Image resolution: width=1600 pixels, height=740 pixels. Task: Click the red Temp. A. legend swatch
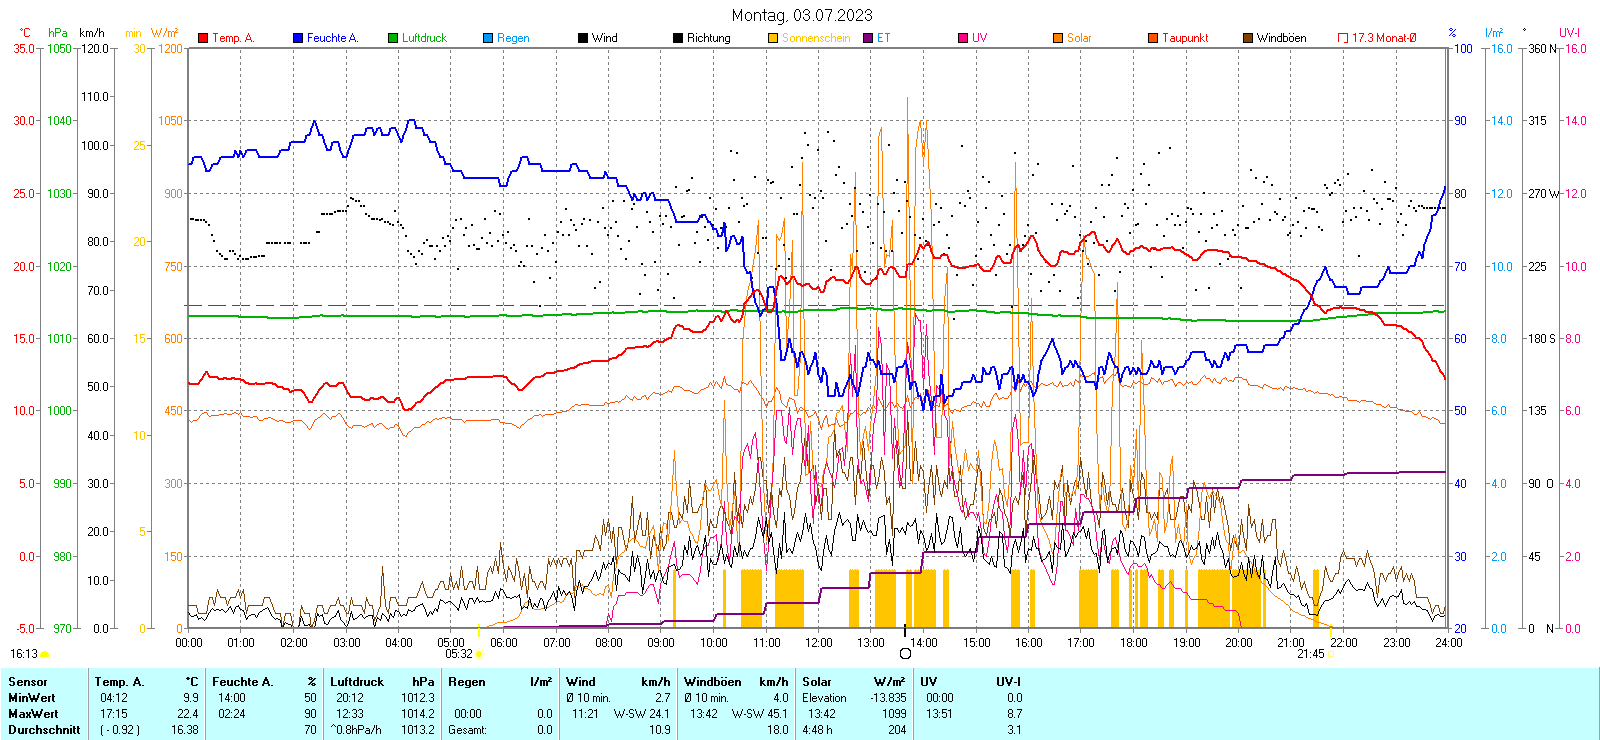(x=203, y=38)
